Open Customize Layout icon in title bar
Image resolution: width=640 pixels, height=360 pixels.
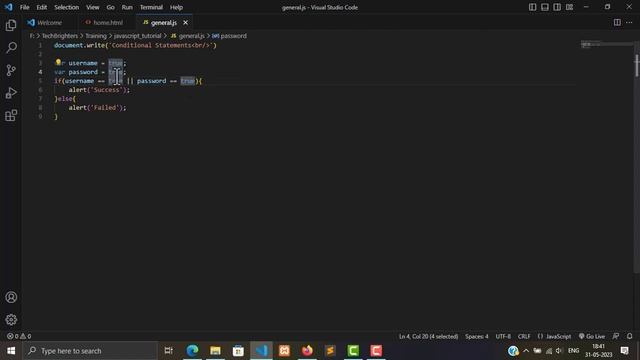(569, 7)
